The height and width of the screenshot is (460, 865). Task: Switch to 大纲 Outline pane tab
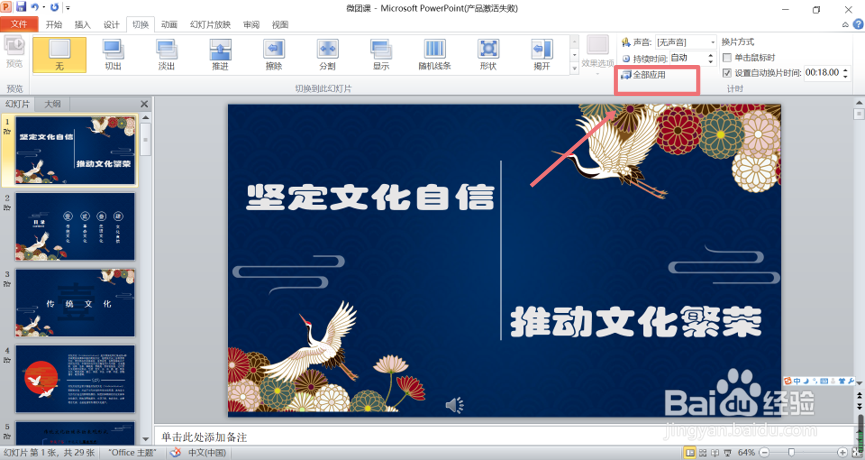(53, 104)
